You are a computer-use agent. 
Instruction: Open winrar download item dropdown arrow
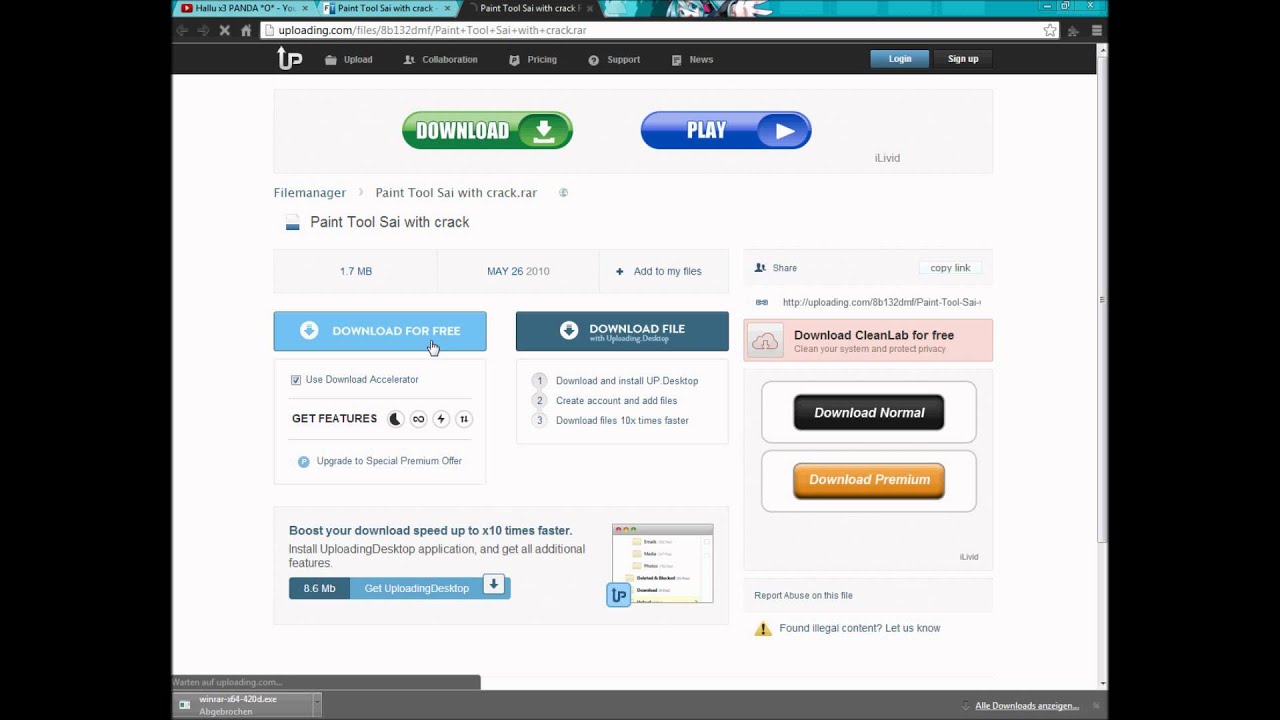[317, 705]
